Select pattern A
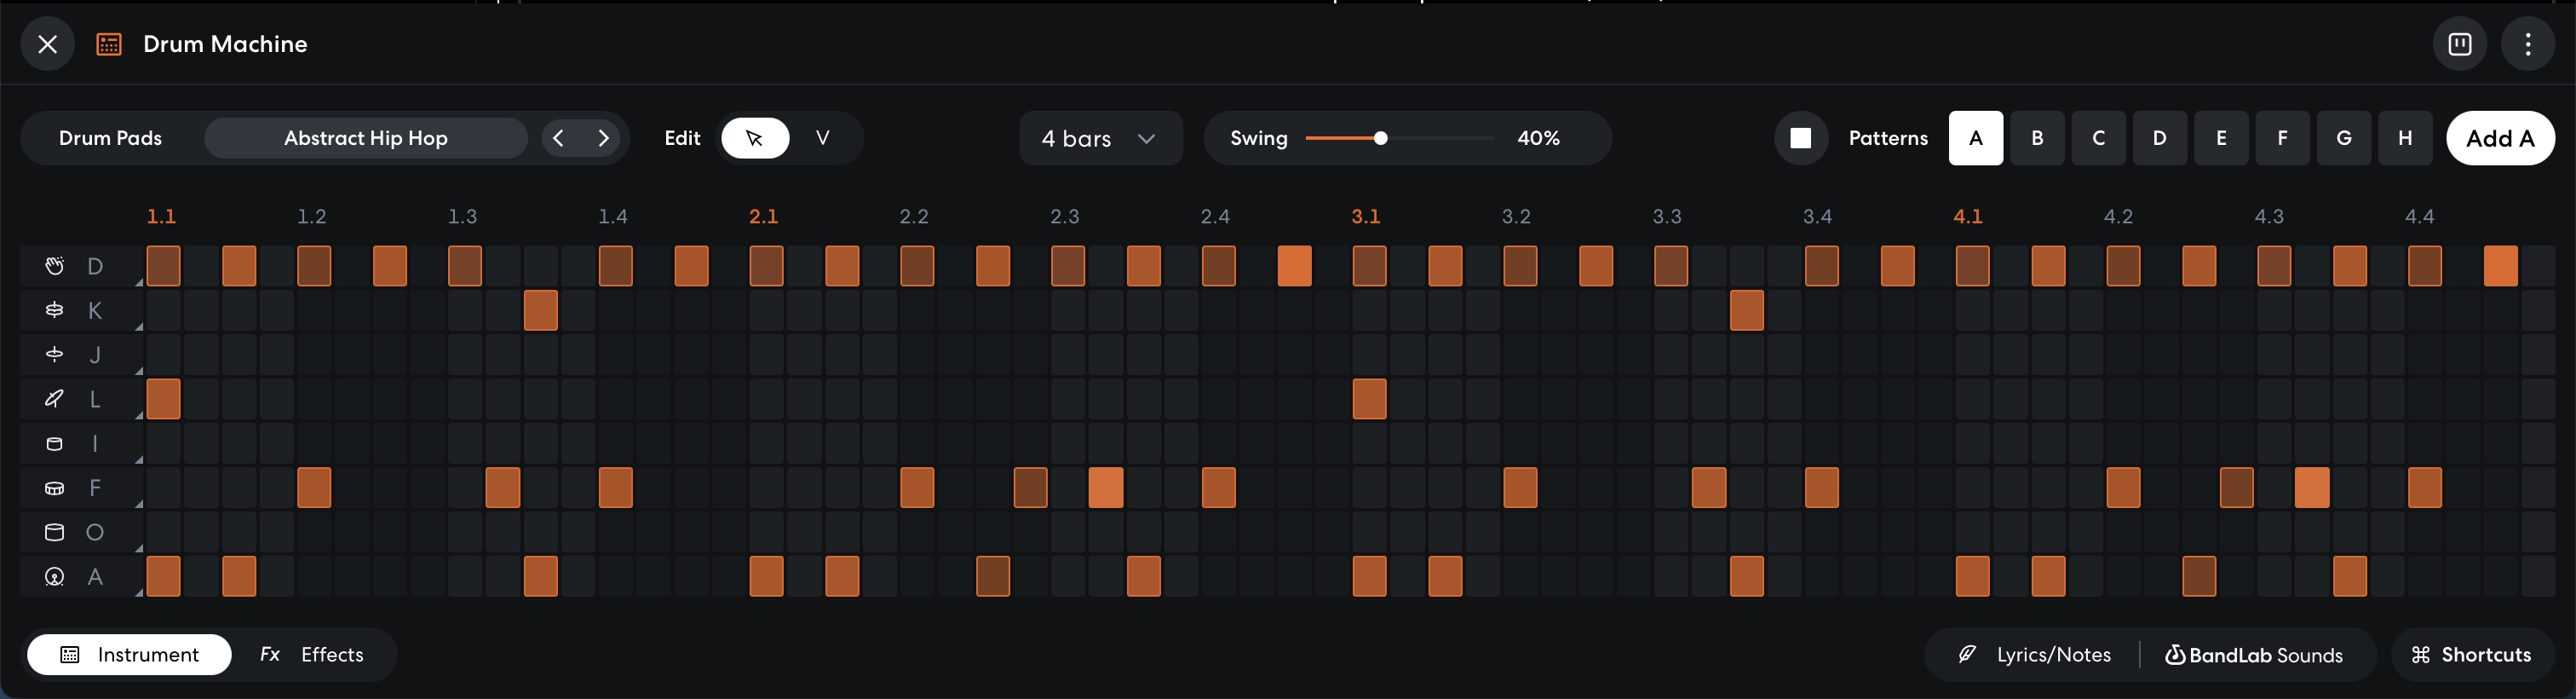This screenshot has width=2576, height=699. pyautogui.click(x=1975, y=138)
